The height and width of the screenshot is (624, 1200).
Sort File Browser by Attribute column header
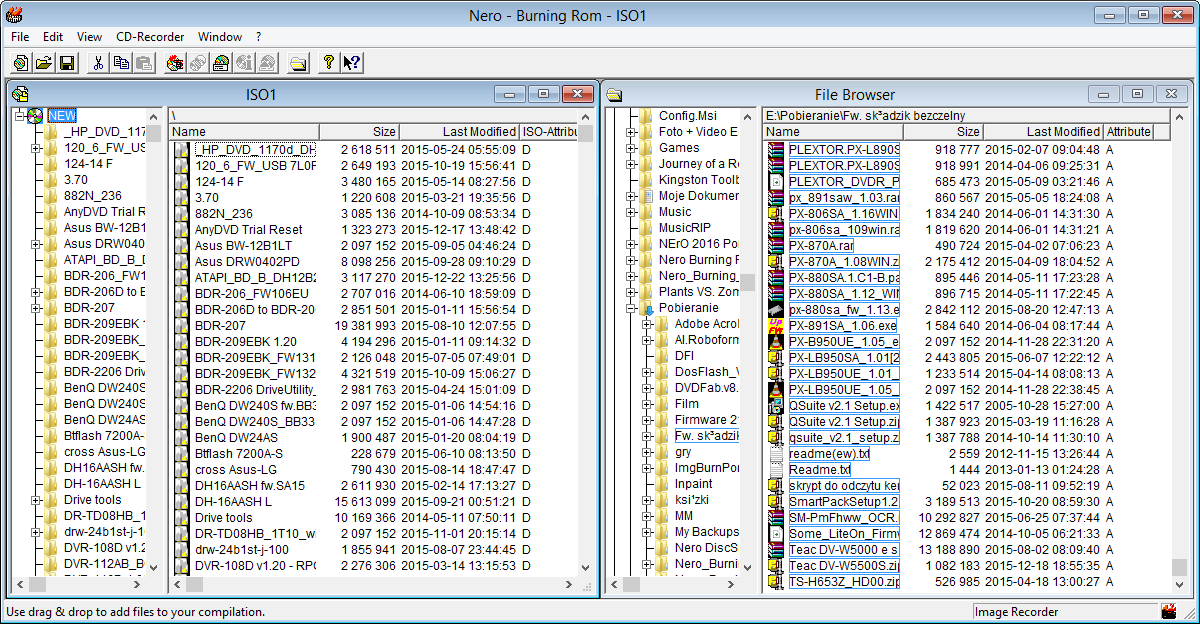coord(1128,132)
